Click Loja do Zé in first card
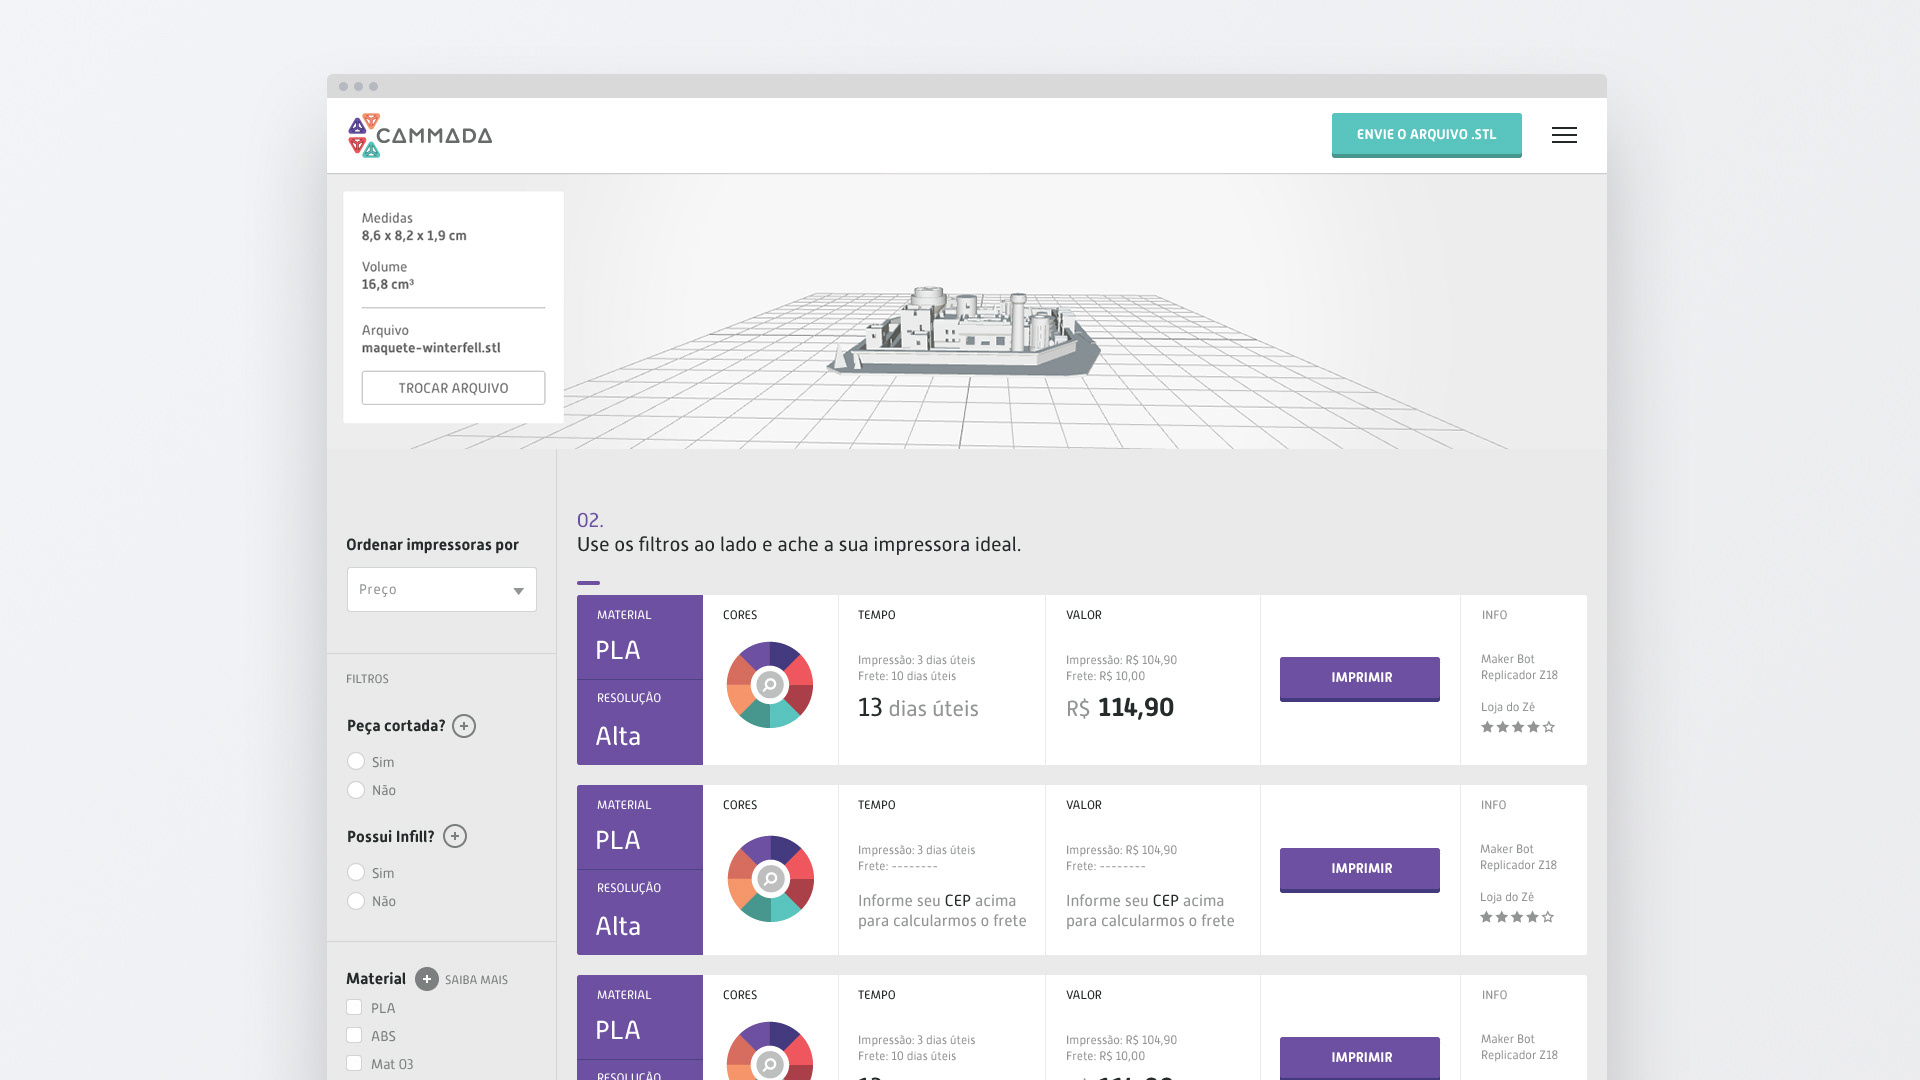Image resolution: width=1920 pixels, height=1080 pixels. tap(1507, 707)
